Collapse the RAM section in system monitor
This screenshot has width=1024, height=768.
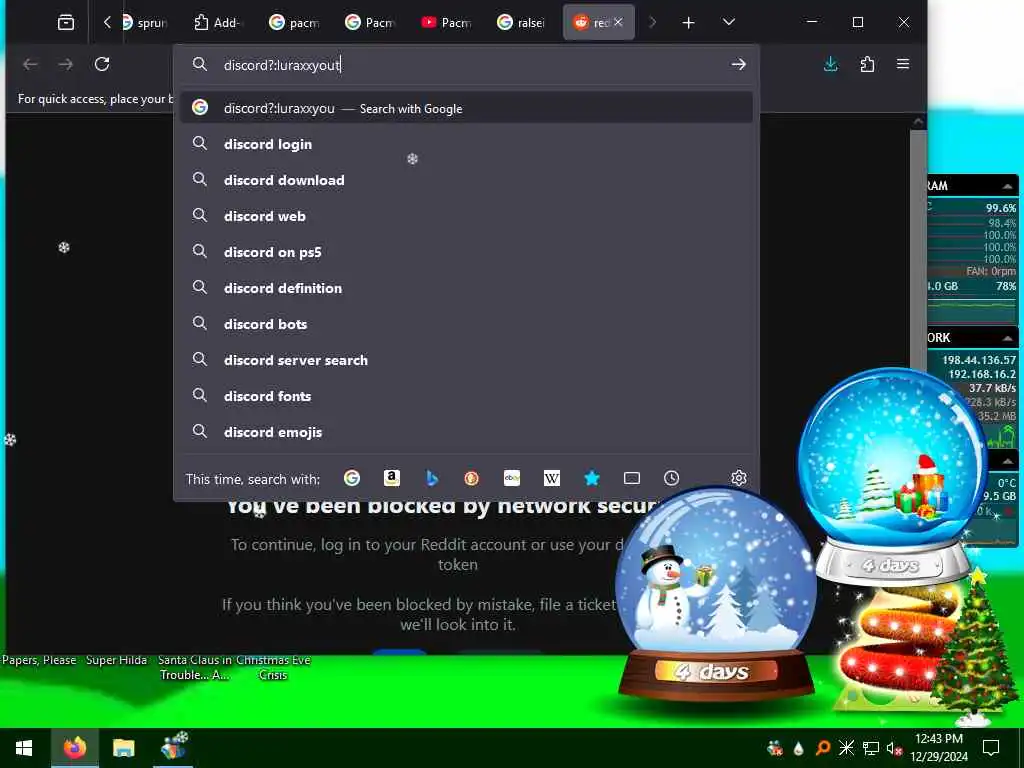coord(1008,186)
